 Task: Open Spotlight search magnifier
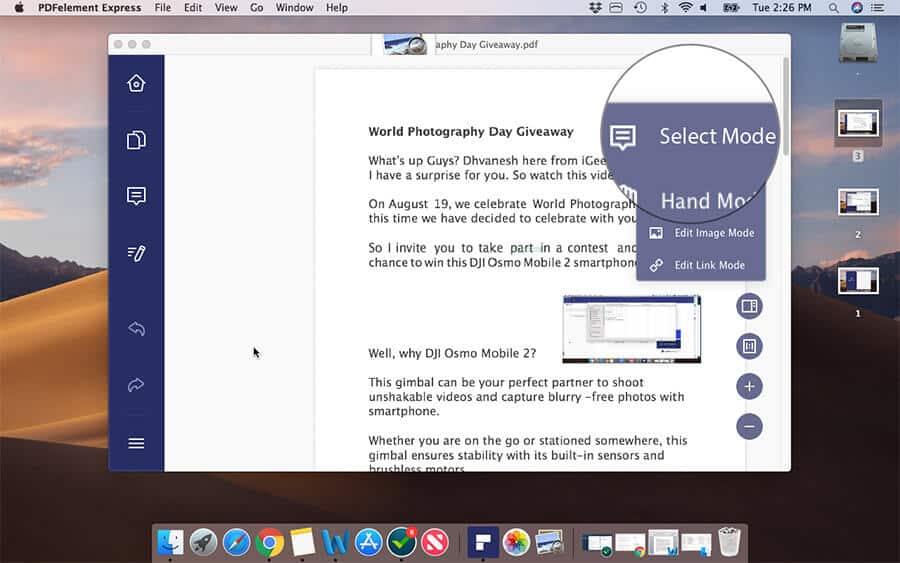click(x=833, y=7)
